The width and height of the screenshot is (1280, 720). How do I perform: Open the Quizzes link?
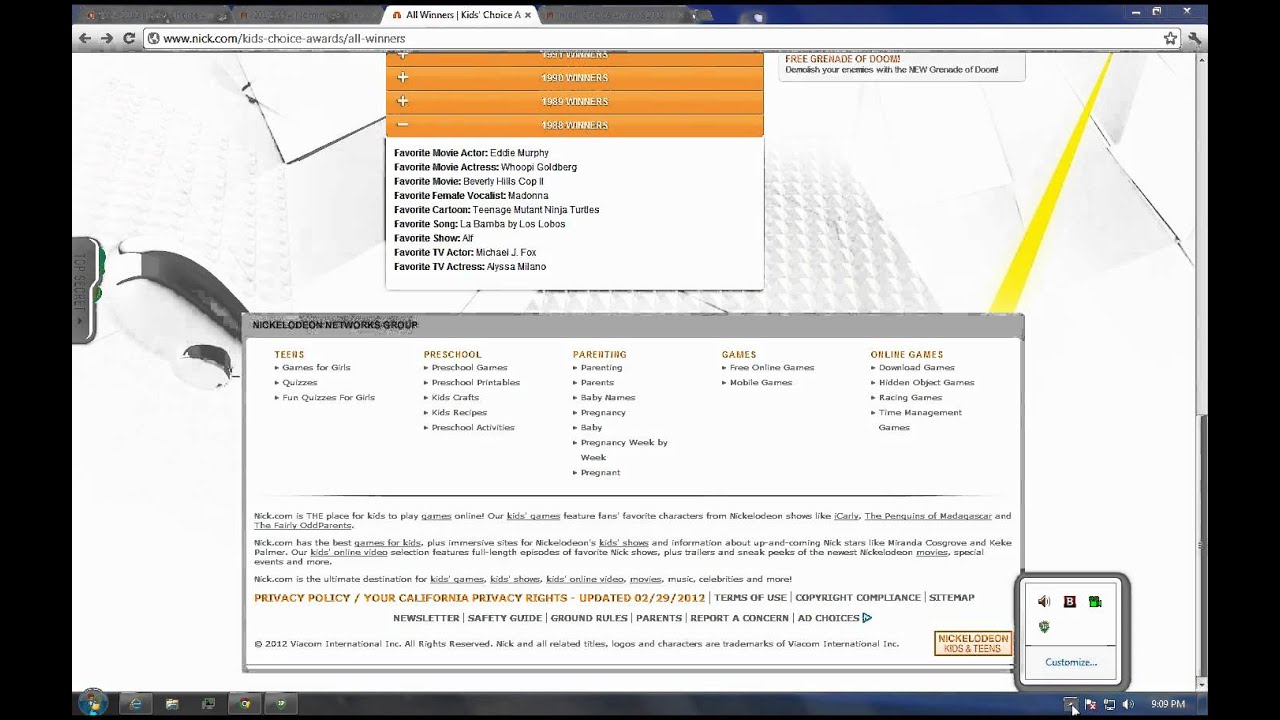coord(299,382)
